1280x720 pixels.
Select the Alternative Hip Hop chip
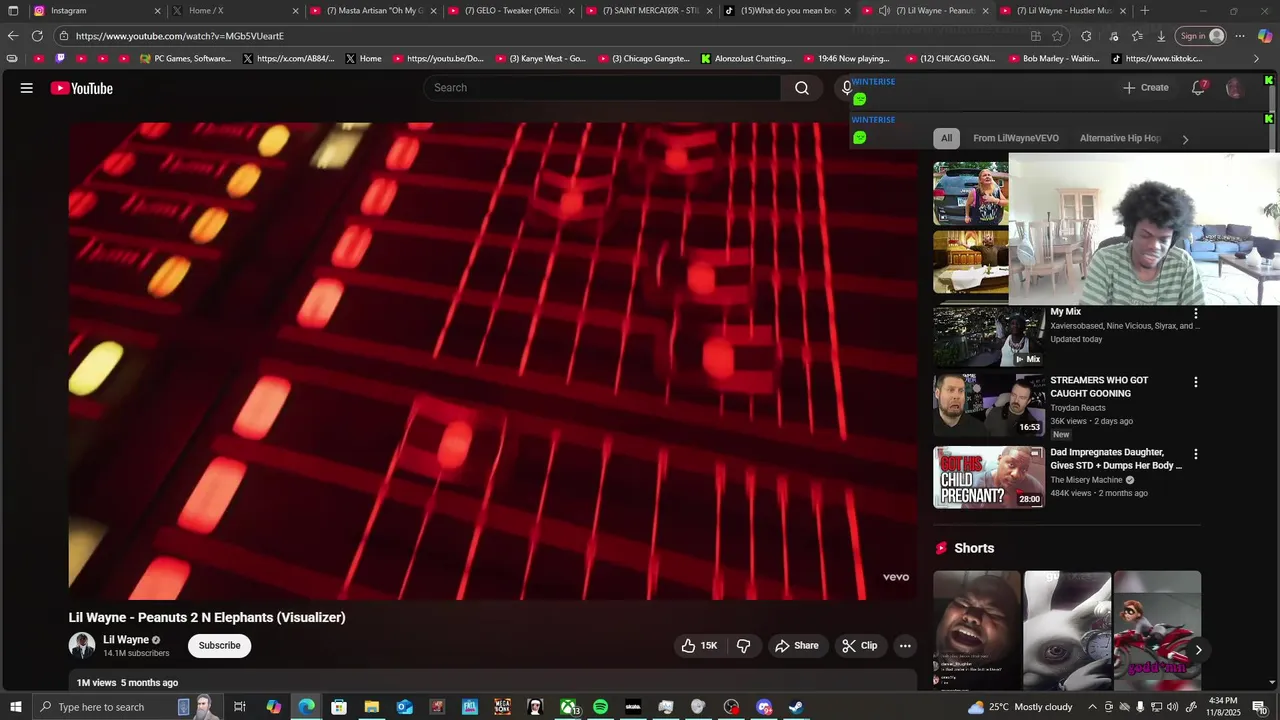click(1120, 138)
